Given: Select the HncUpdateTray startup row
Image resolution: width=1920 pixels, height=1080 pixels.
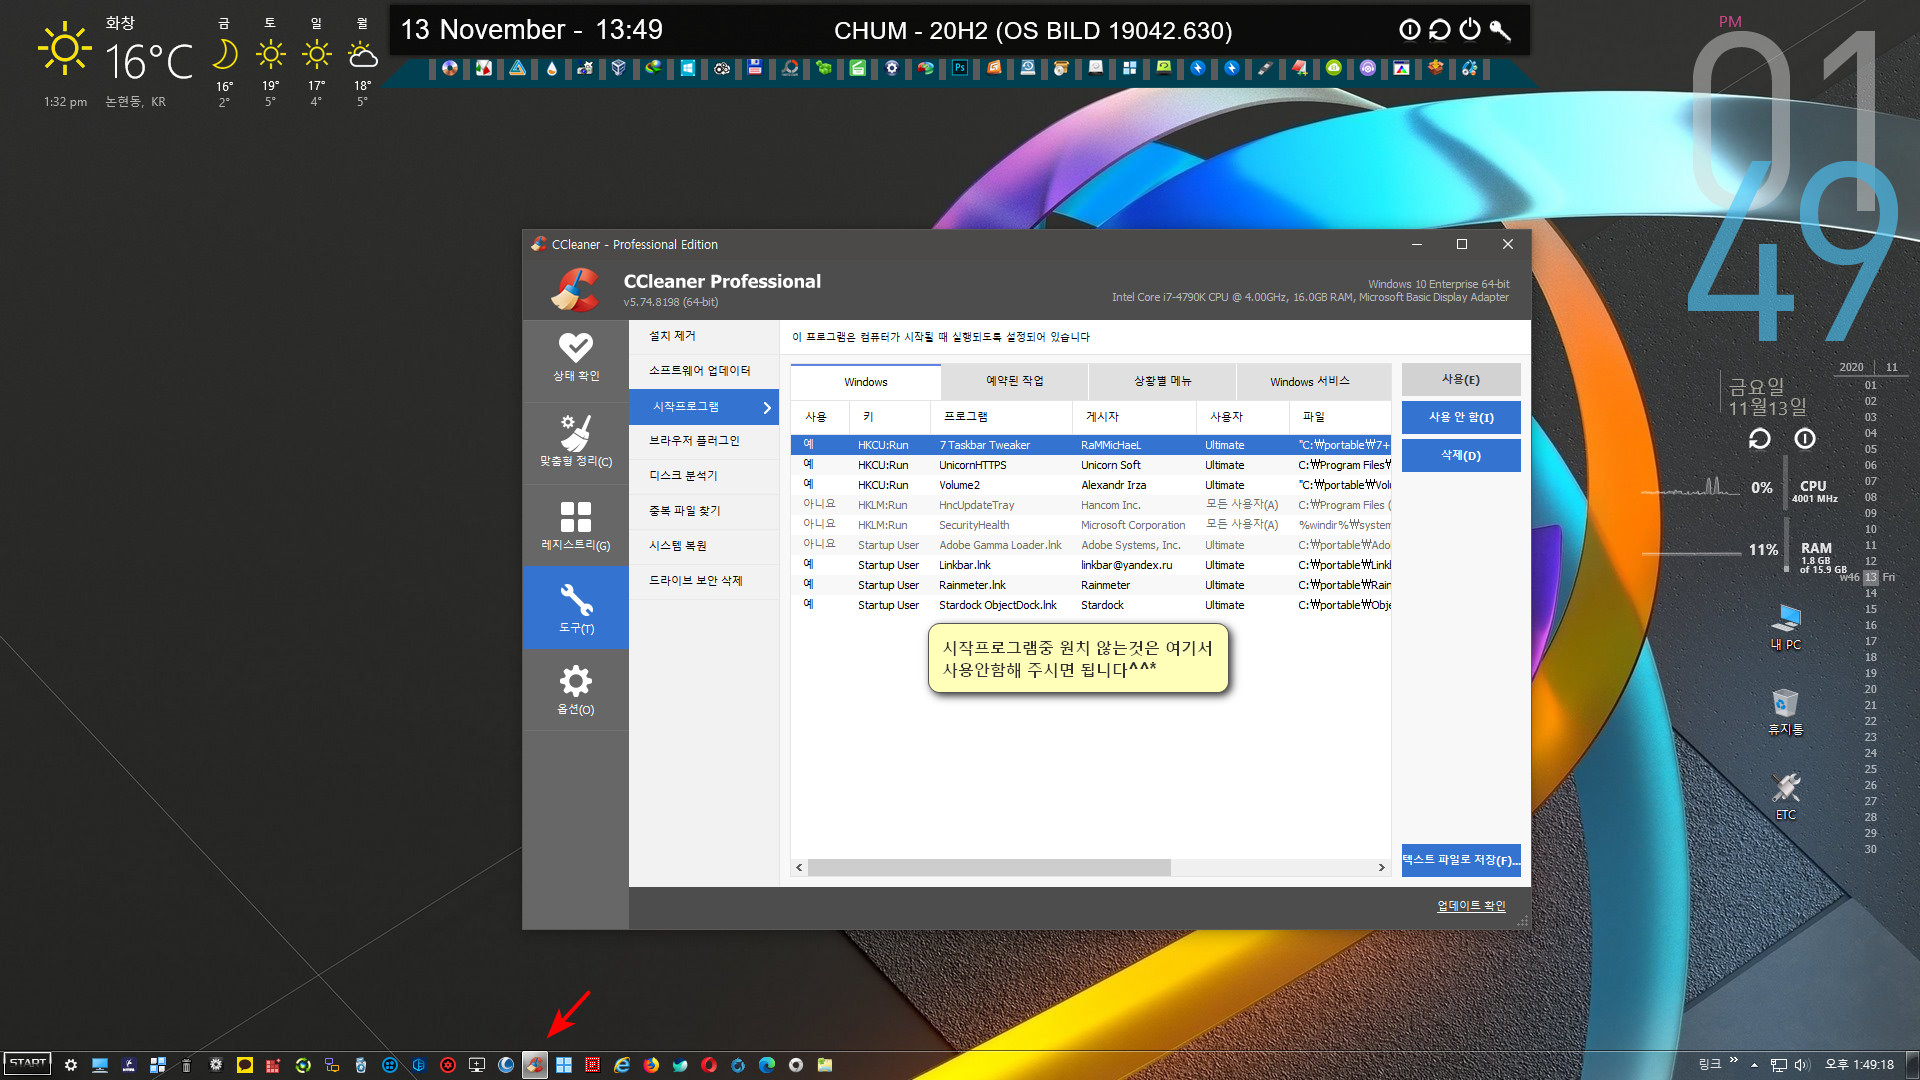Looking at the screenshot, I should pyautogui.click(x=1091, y=505).
